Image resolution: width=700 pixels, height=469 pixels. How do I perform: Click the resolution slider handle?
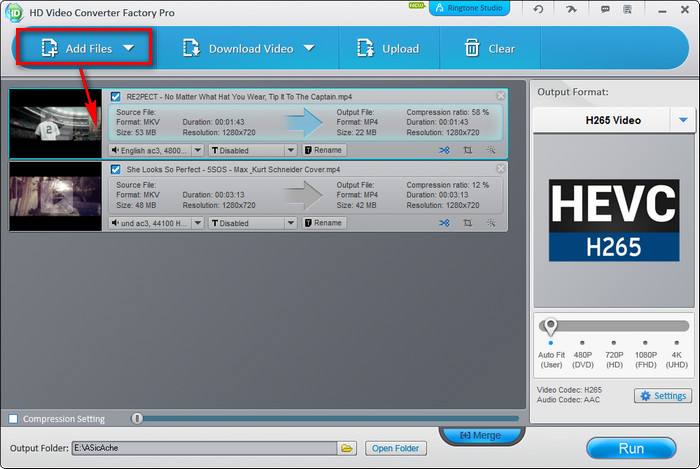point(550,326)
